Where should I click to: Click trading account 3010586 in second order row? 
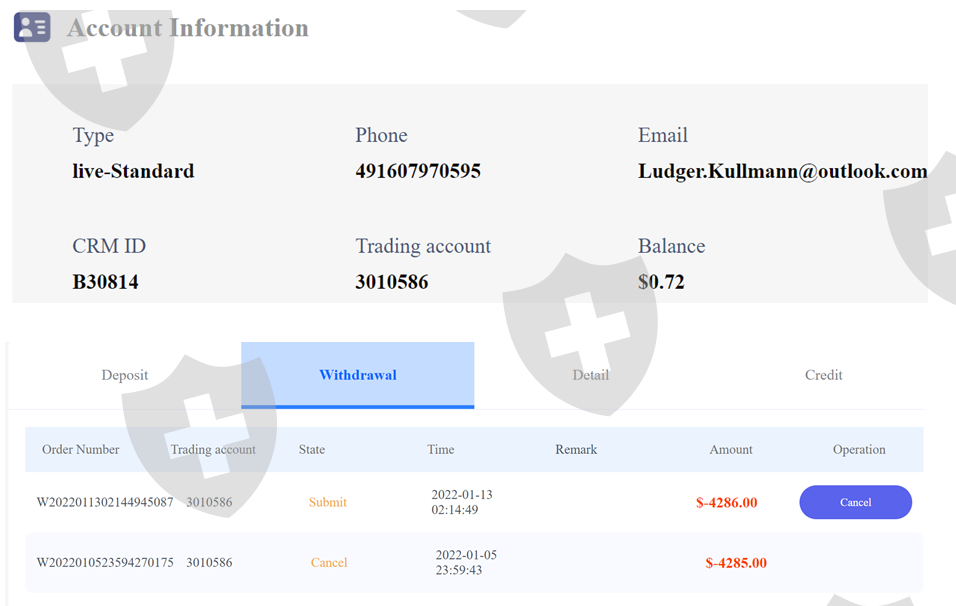click(209, 562)
